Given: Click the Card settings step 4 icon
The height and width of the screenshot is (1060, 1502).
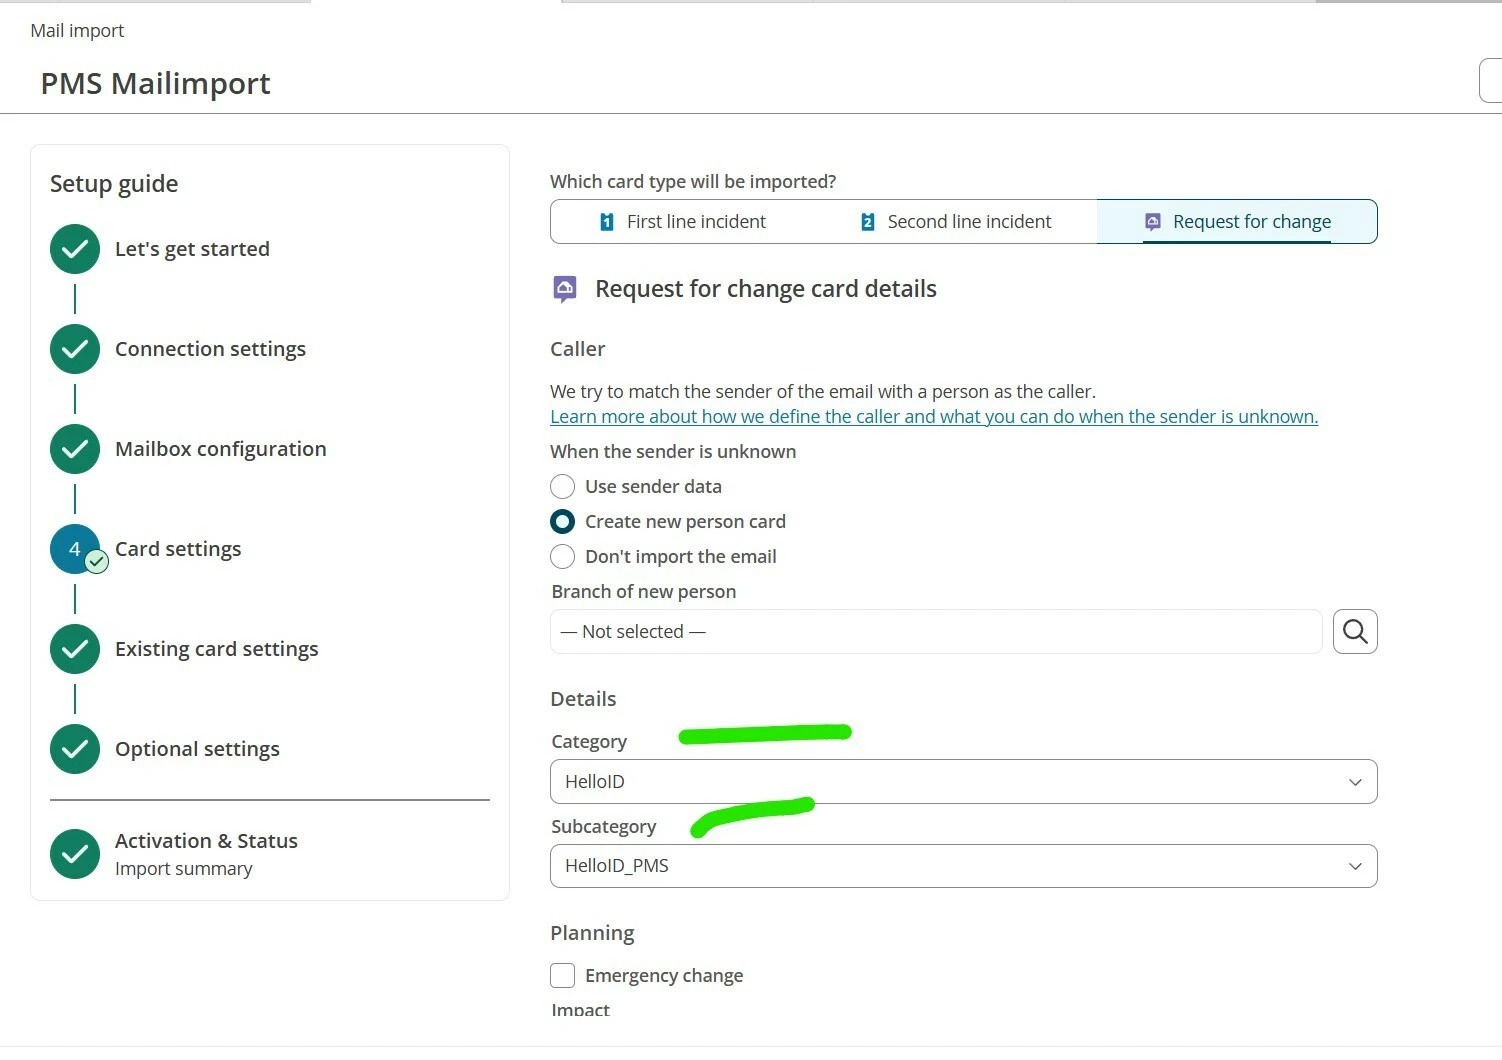Looking at the screenshot, I should [75, 549].
